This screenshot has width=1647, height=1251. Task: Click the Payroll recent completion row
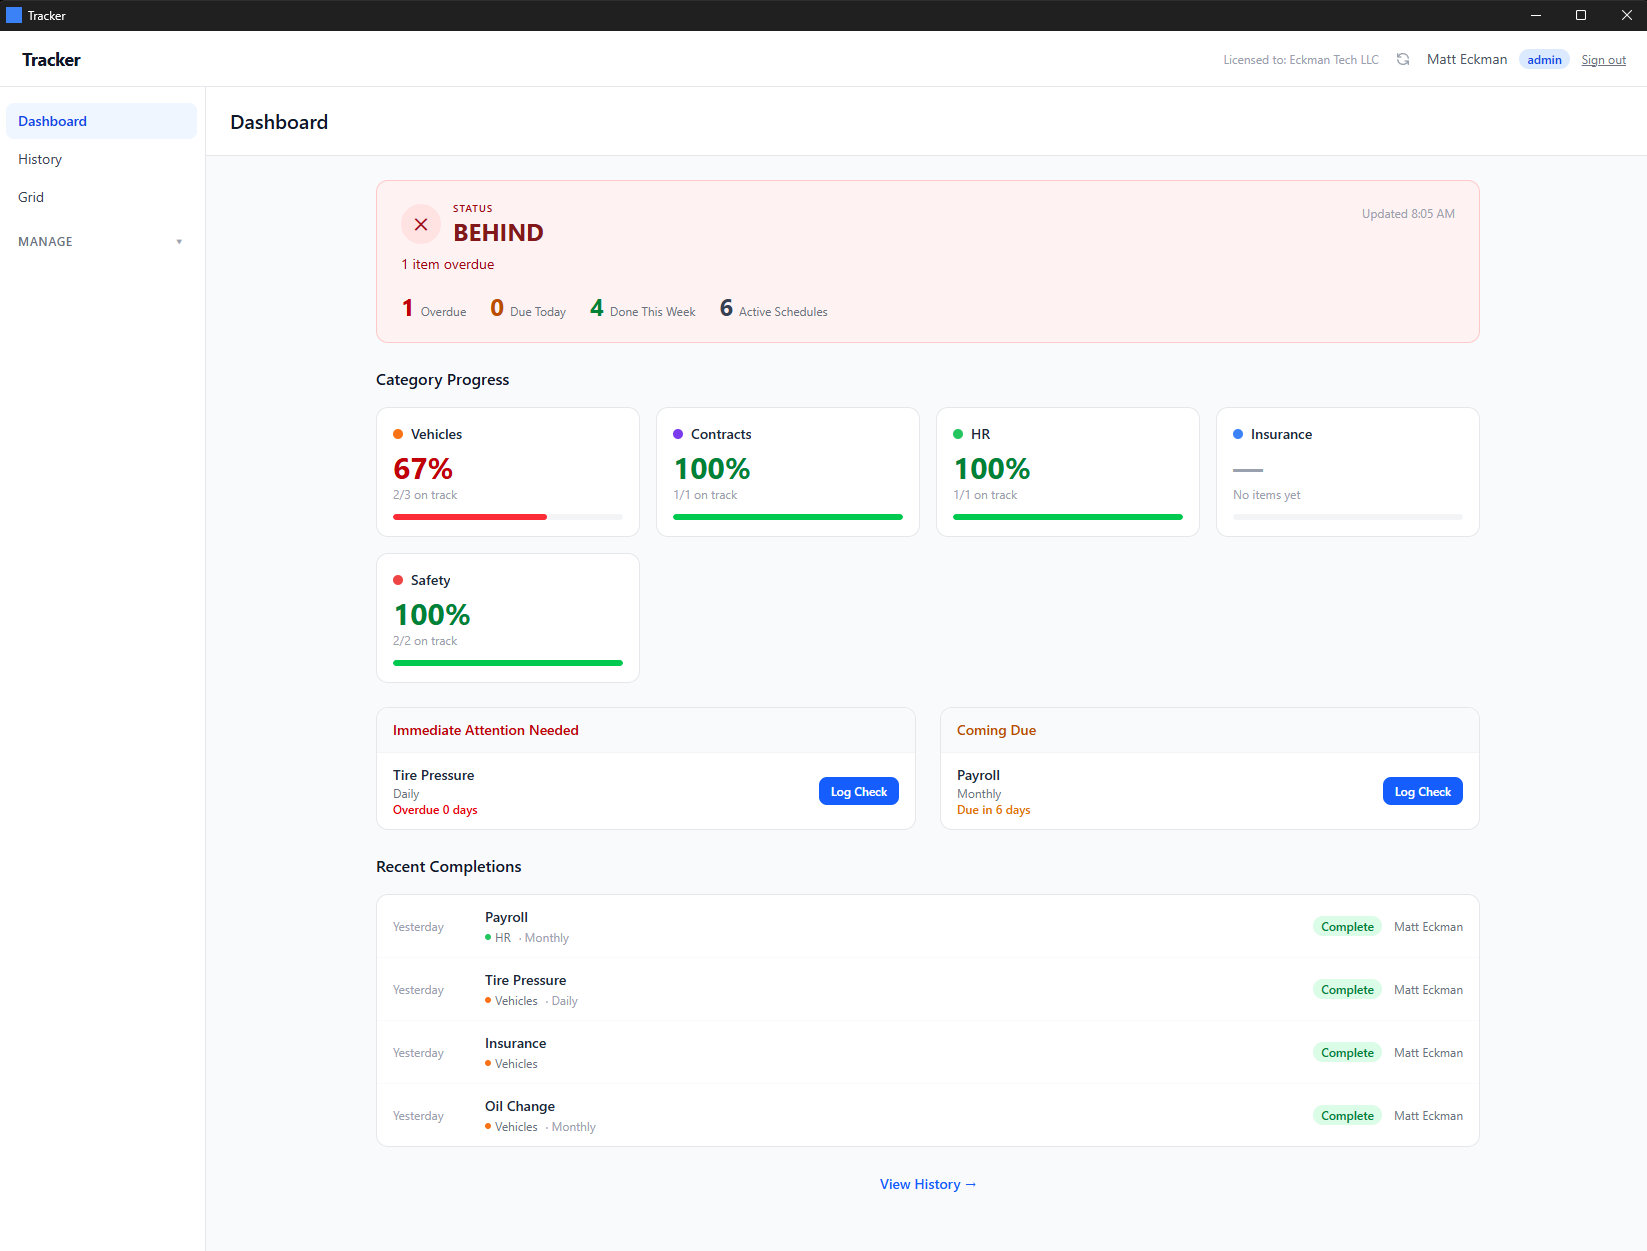(x=928, y=927)
